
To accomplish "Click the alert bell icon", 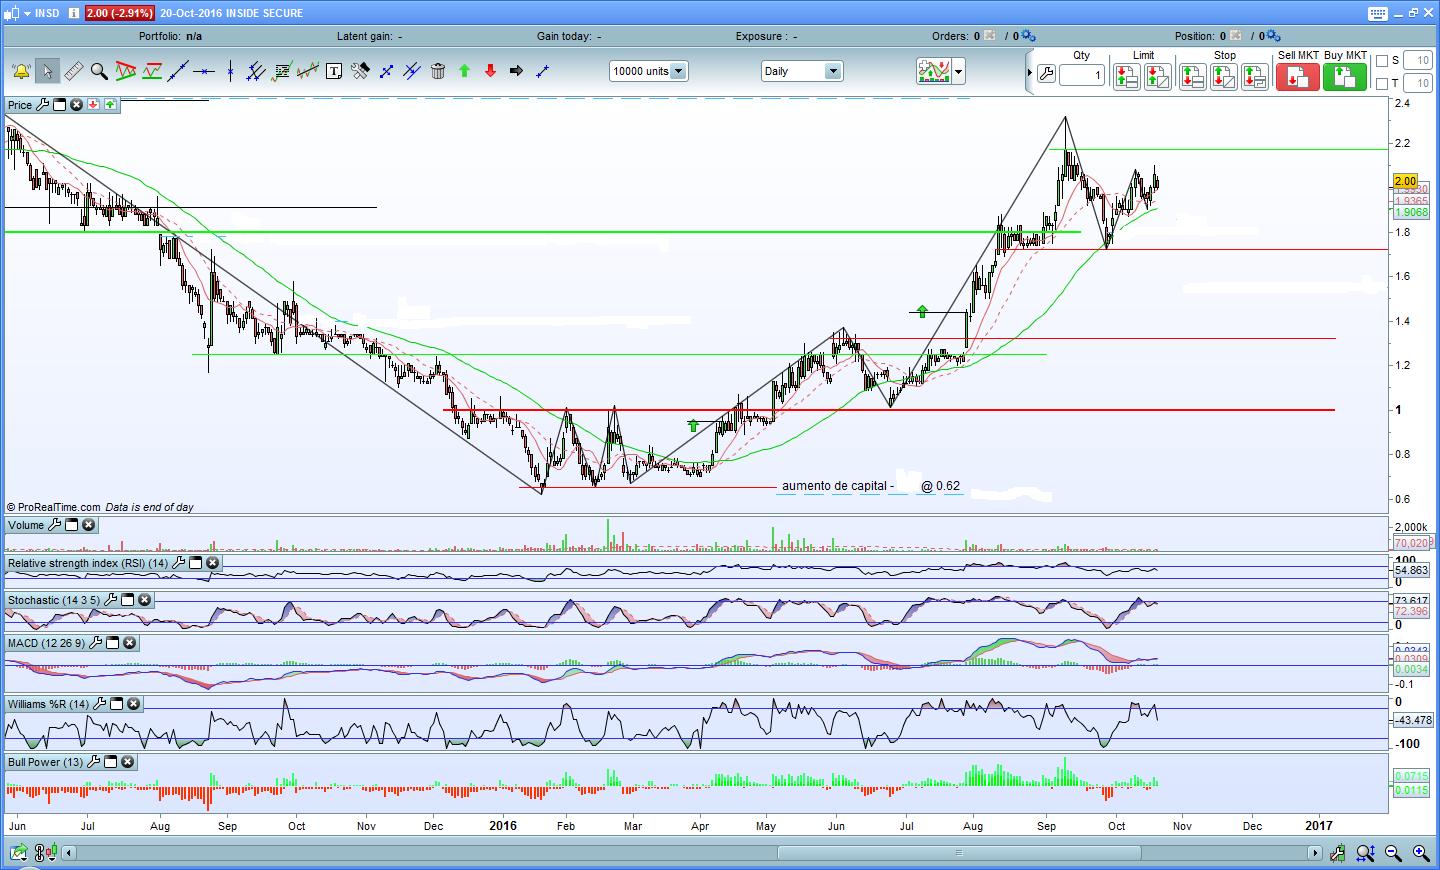I will (20, 71).
